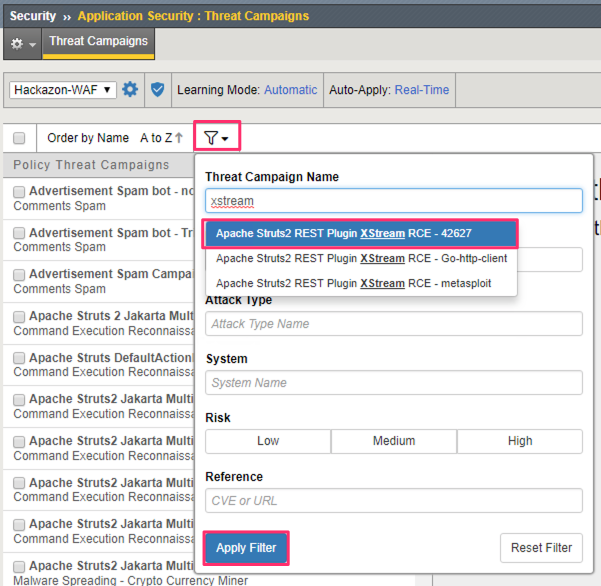Select the Medium risk option
Image resolution: width=601 pixels, height=586 pixels.
click(x=394, y=441)
